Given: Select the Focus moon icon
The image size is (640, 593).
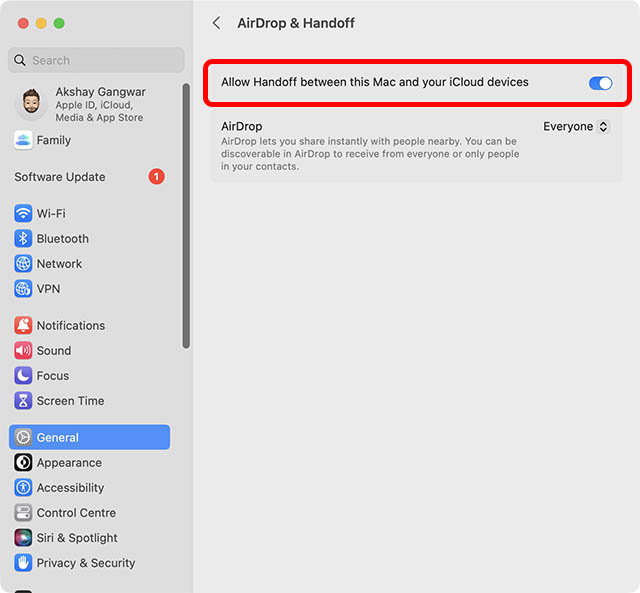Looking at the screenshot, I should 23,375.
